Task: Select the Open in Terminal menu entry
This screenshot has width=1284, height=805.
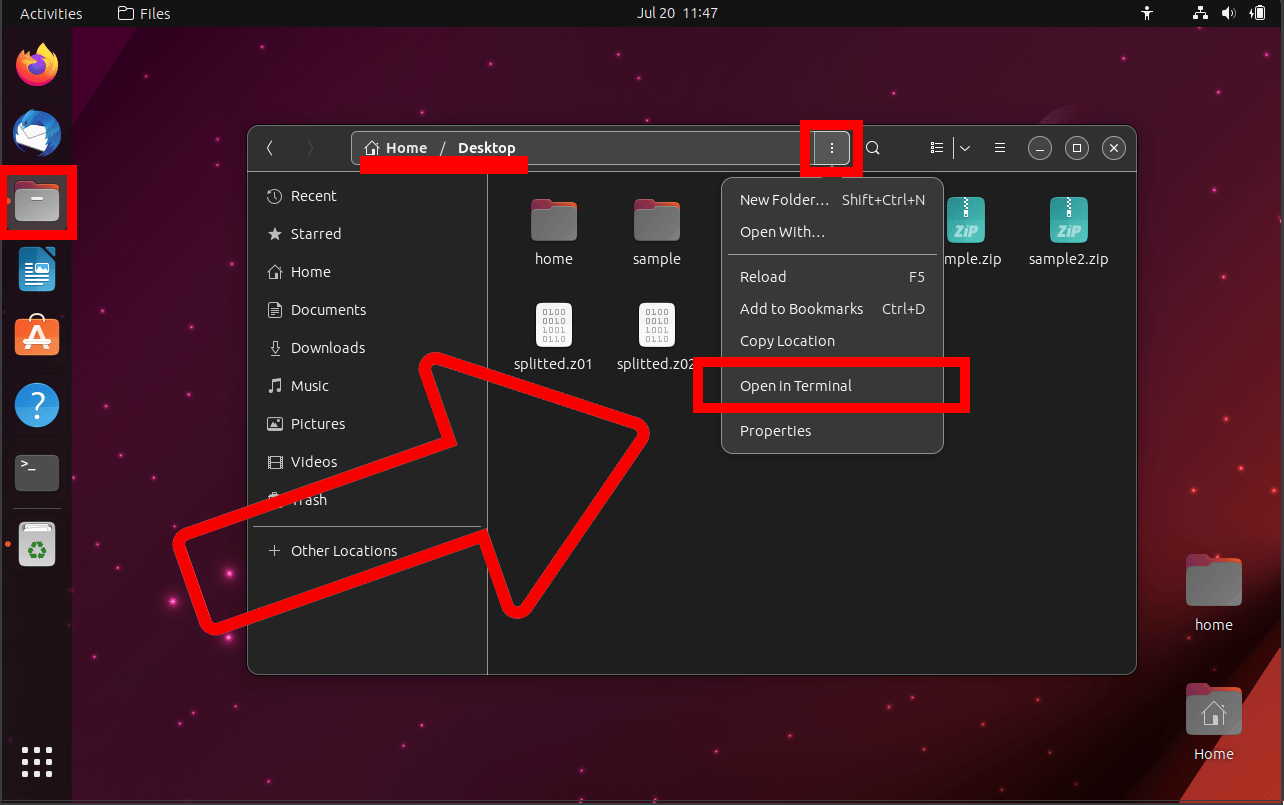Action: click(x=795, y=385)
